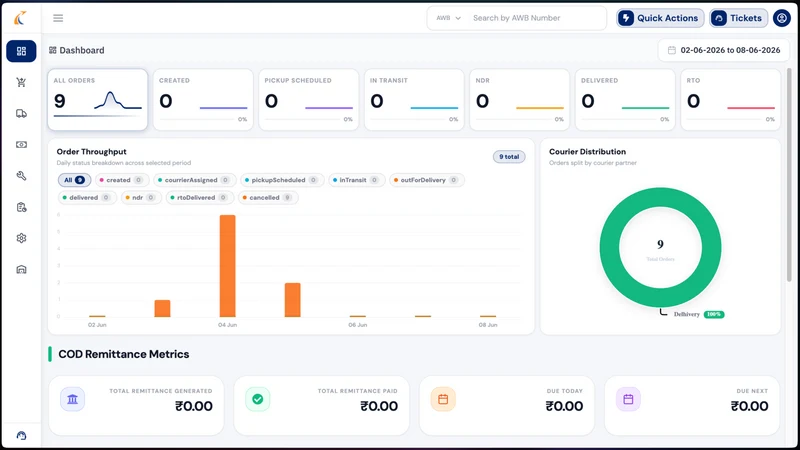Open the settings gear sidebar icon
800x450 pixels.
(x=21, y=238)
